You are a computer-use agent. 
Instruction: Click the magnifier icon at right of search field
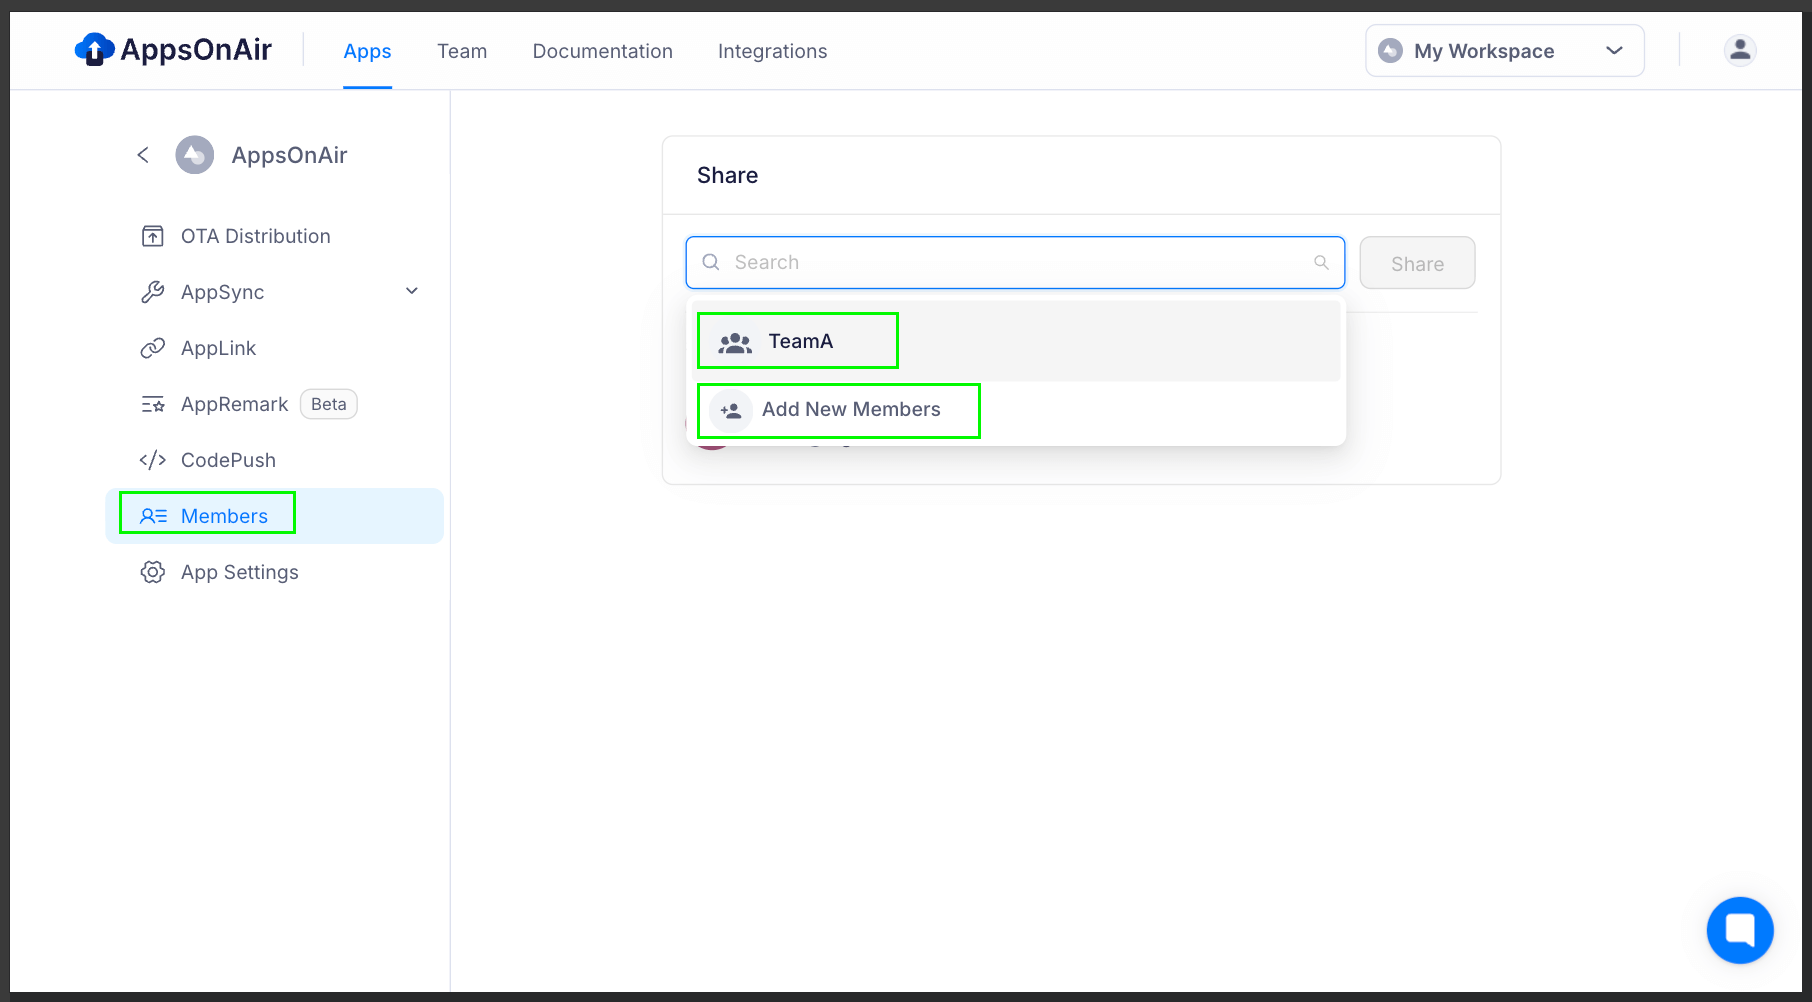1321,263
